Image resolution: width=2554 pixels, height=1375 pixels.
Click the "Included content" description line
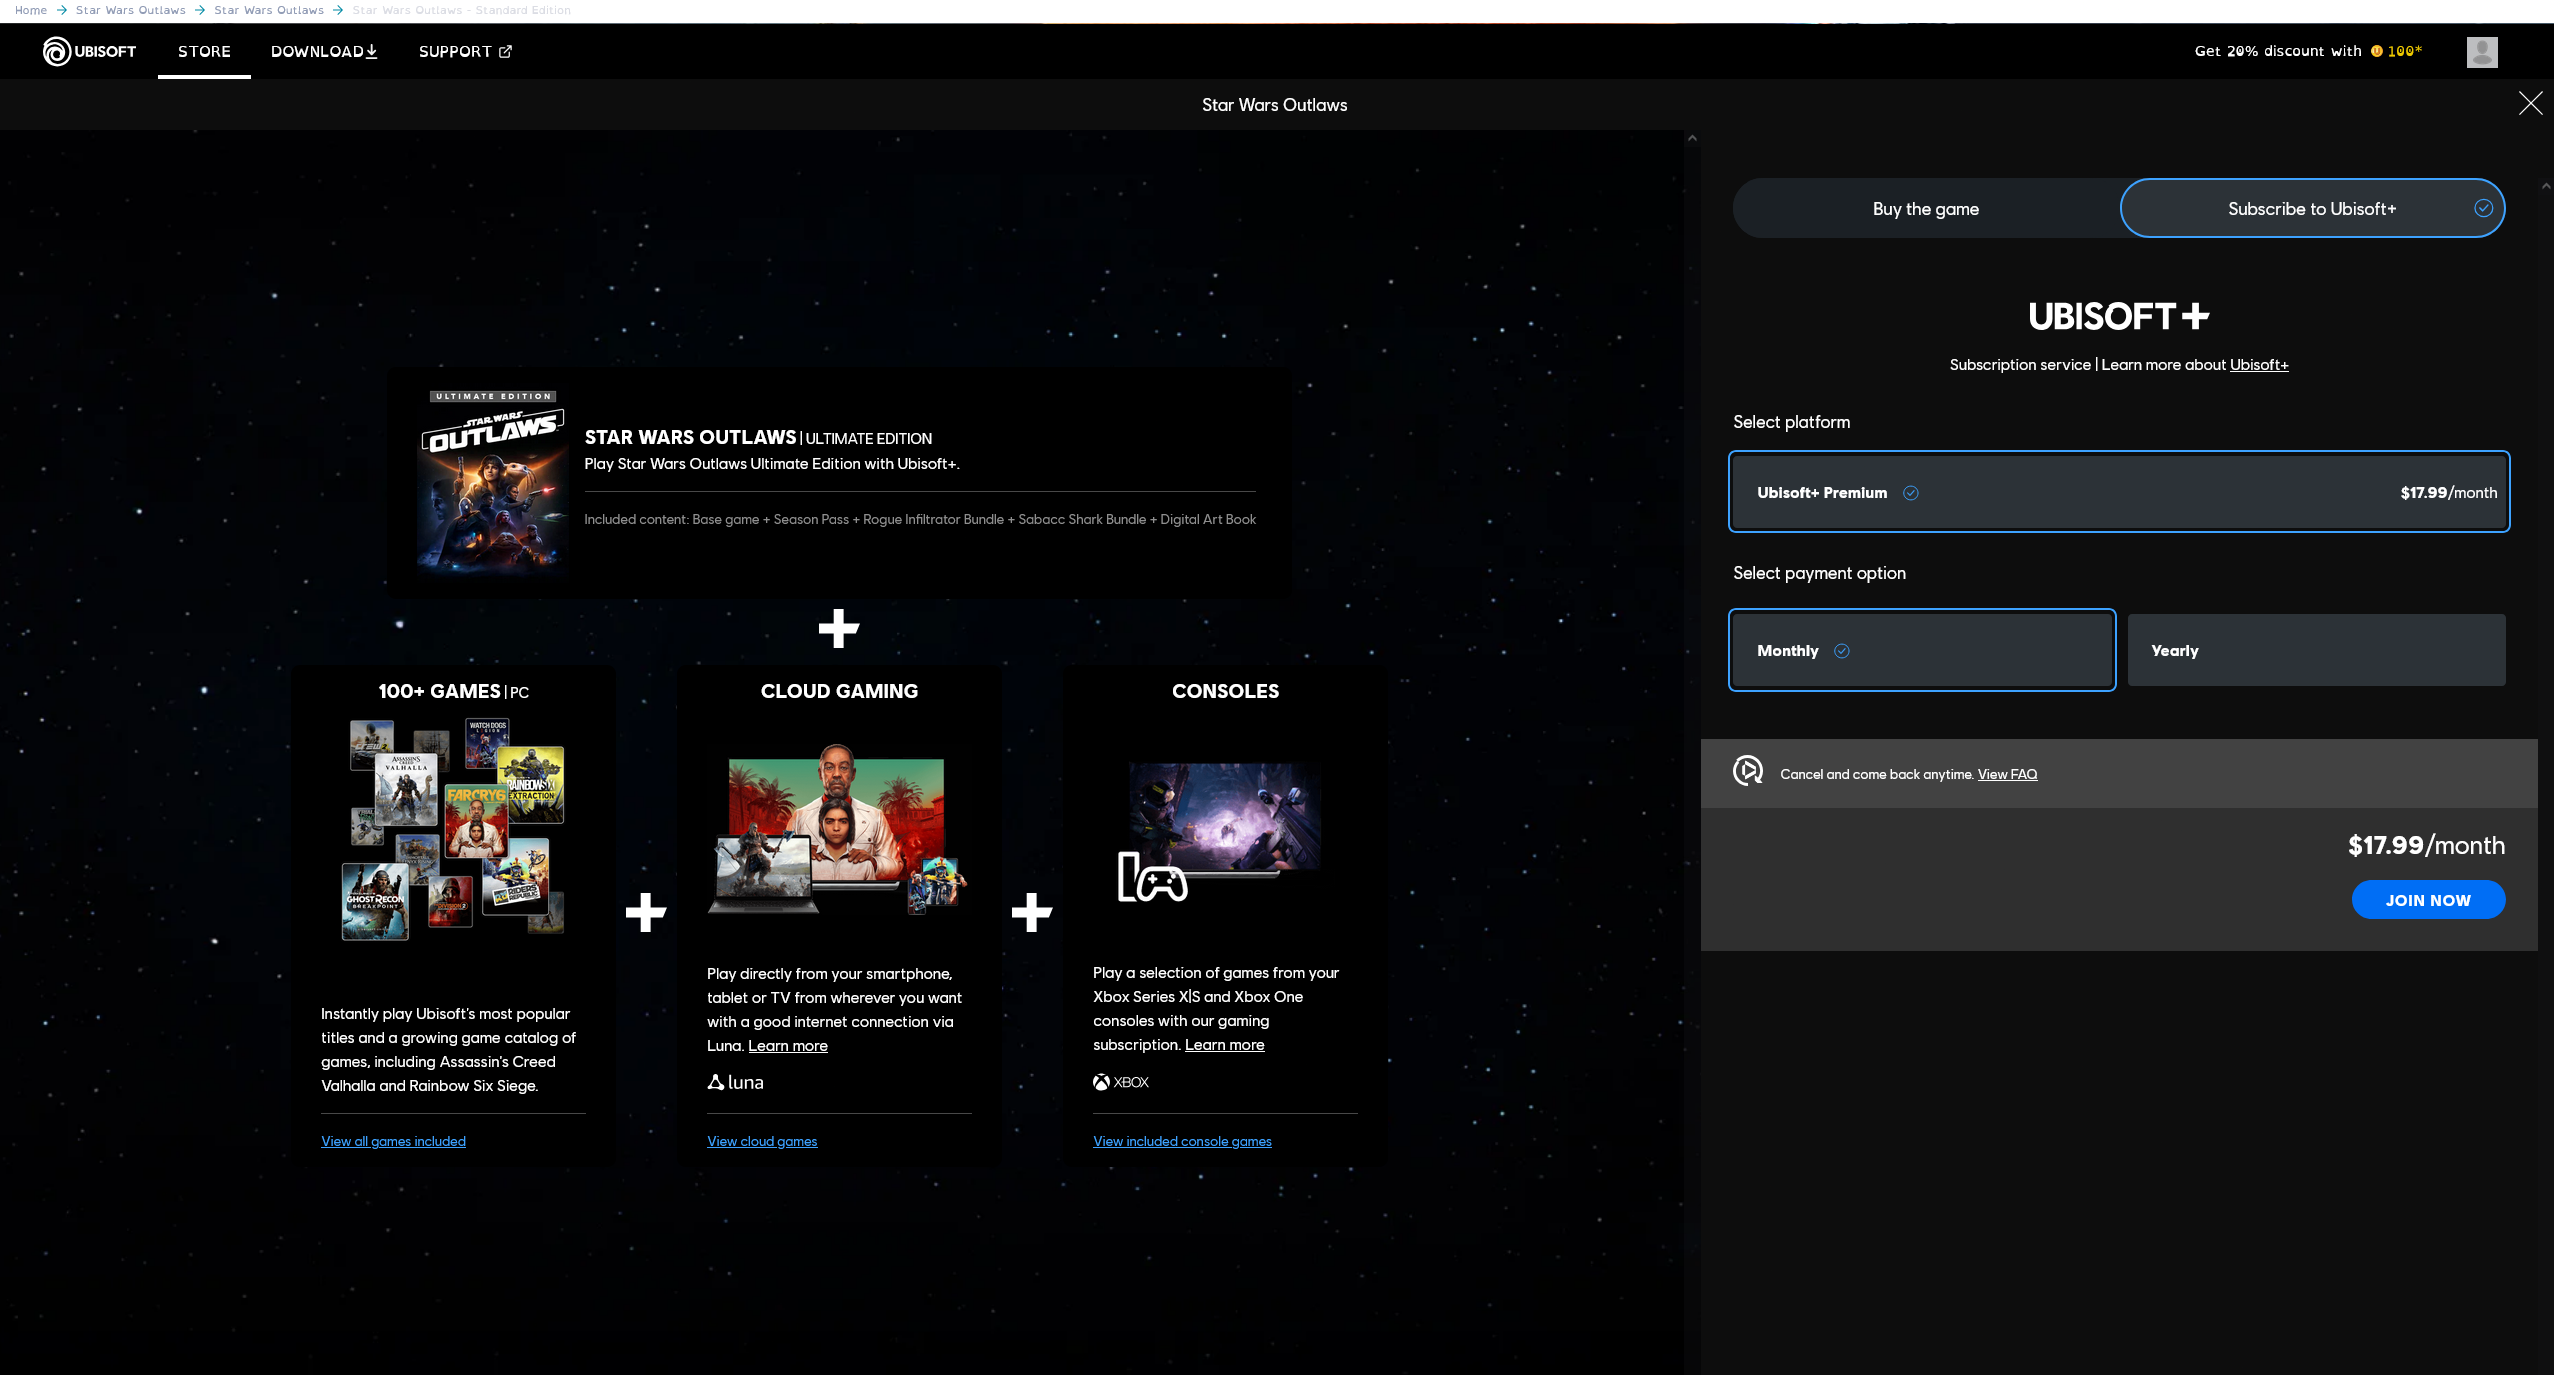pyautogui.click(x=920, y=519)
